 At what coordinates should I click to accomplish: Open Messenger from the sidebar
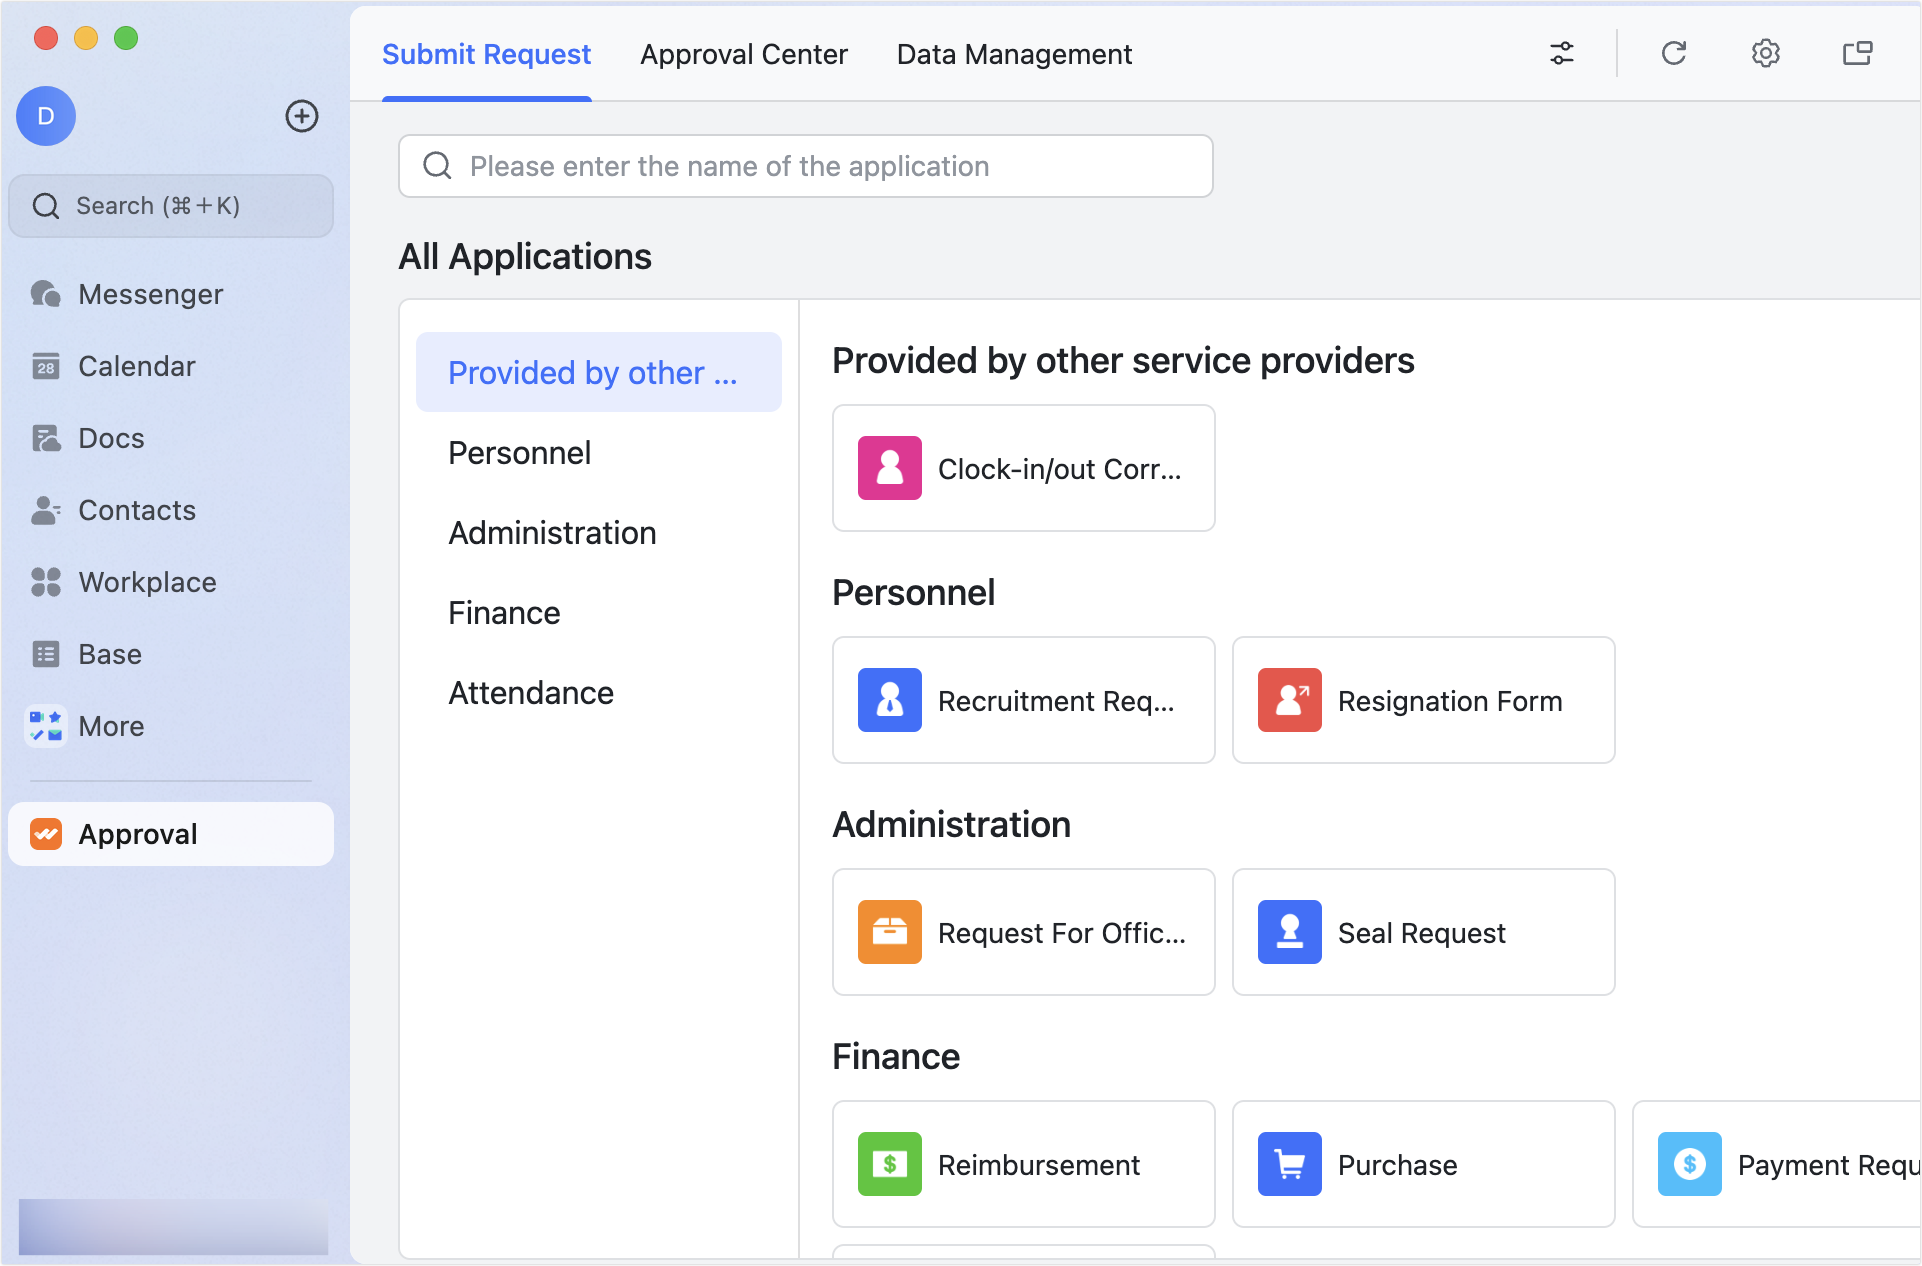click(x=149, y=294)
